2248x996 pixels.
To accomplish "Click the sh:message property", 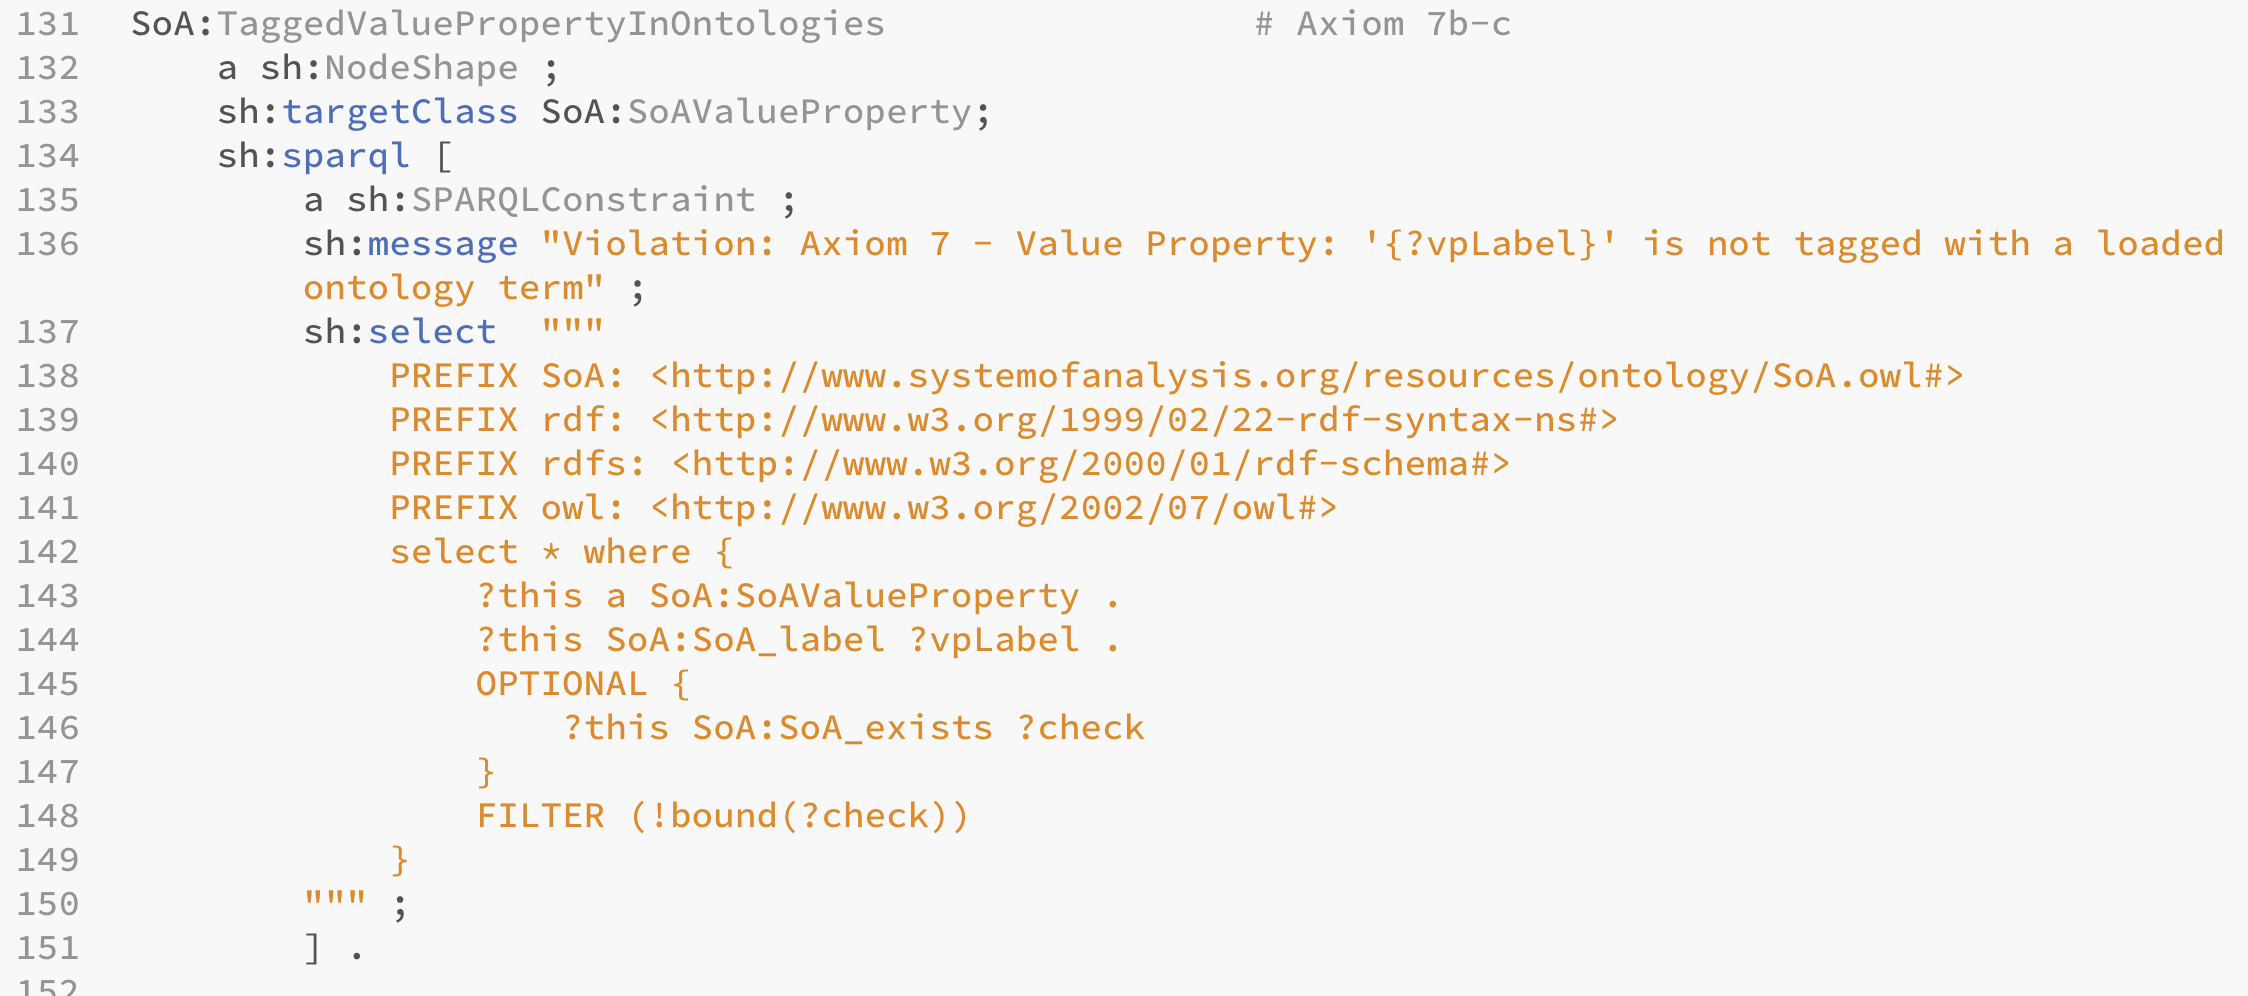I will click(411, 244).
